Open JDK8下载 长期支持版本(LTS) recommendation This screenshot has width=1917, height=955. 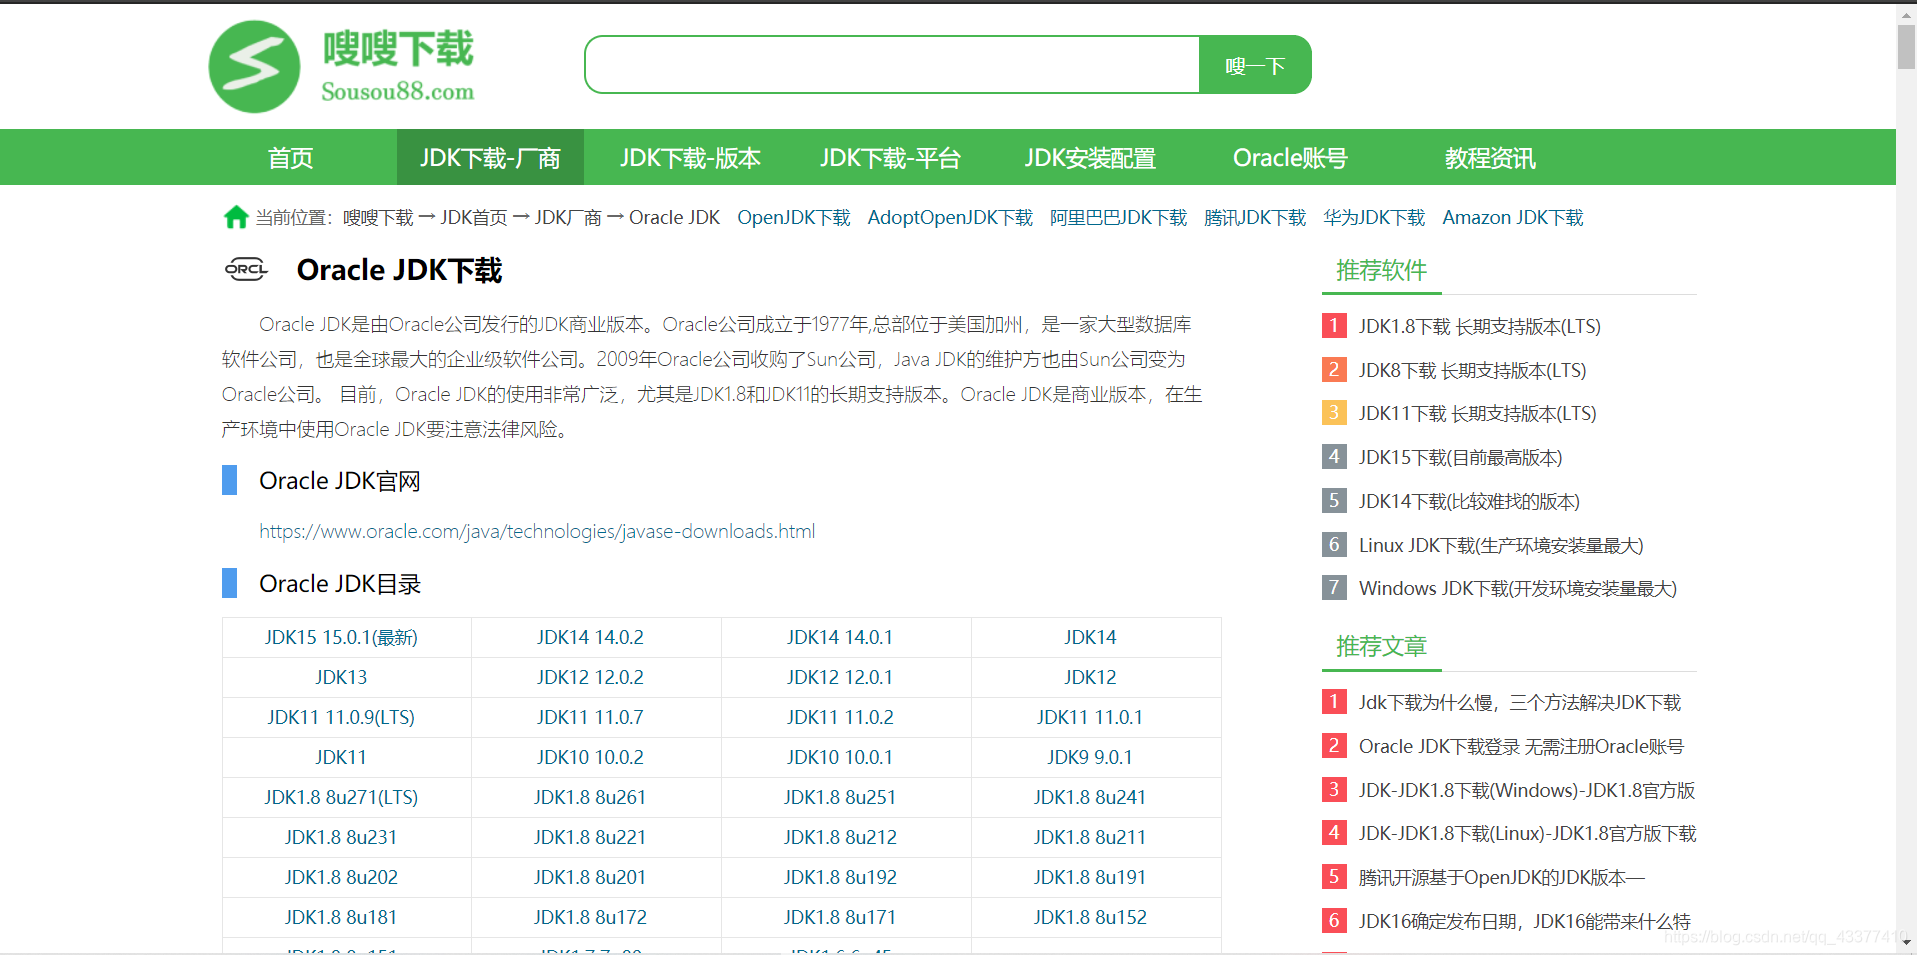pyautogui.click(x=1473, y=370)
